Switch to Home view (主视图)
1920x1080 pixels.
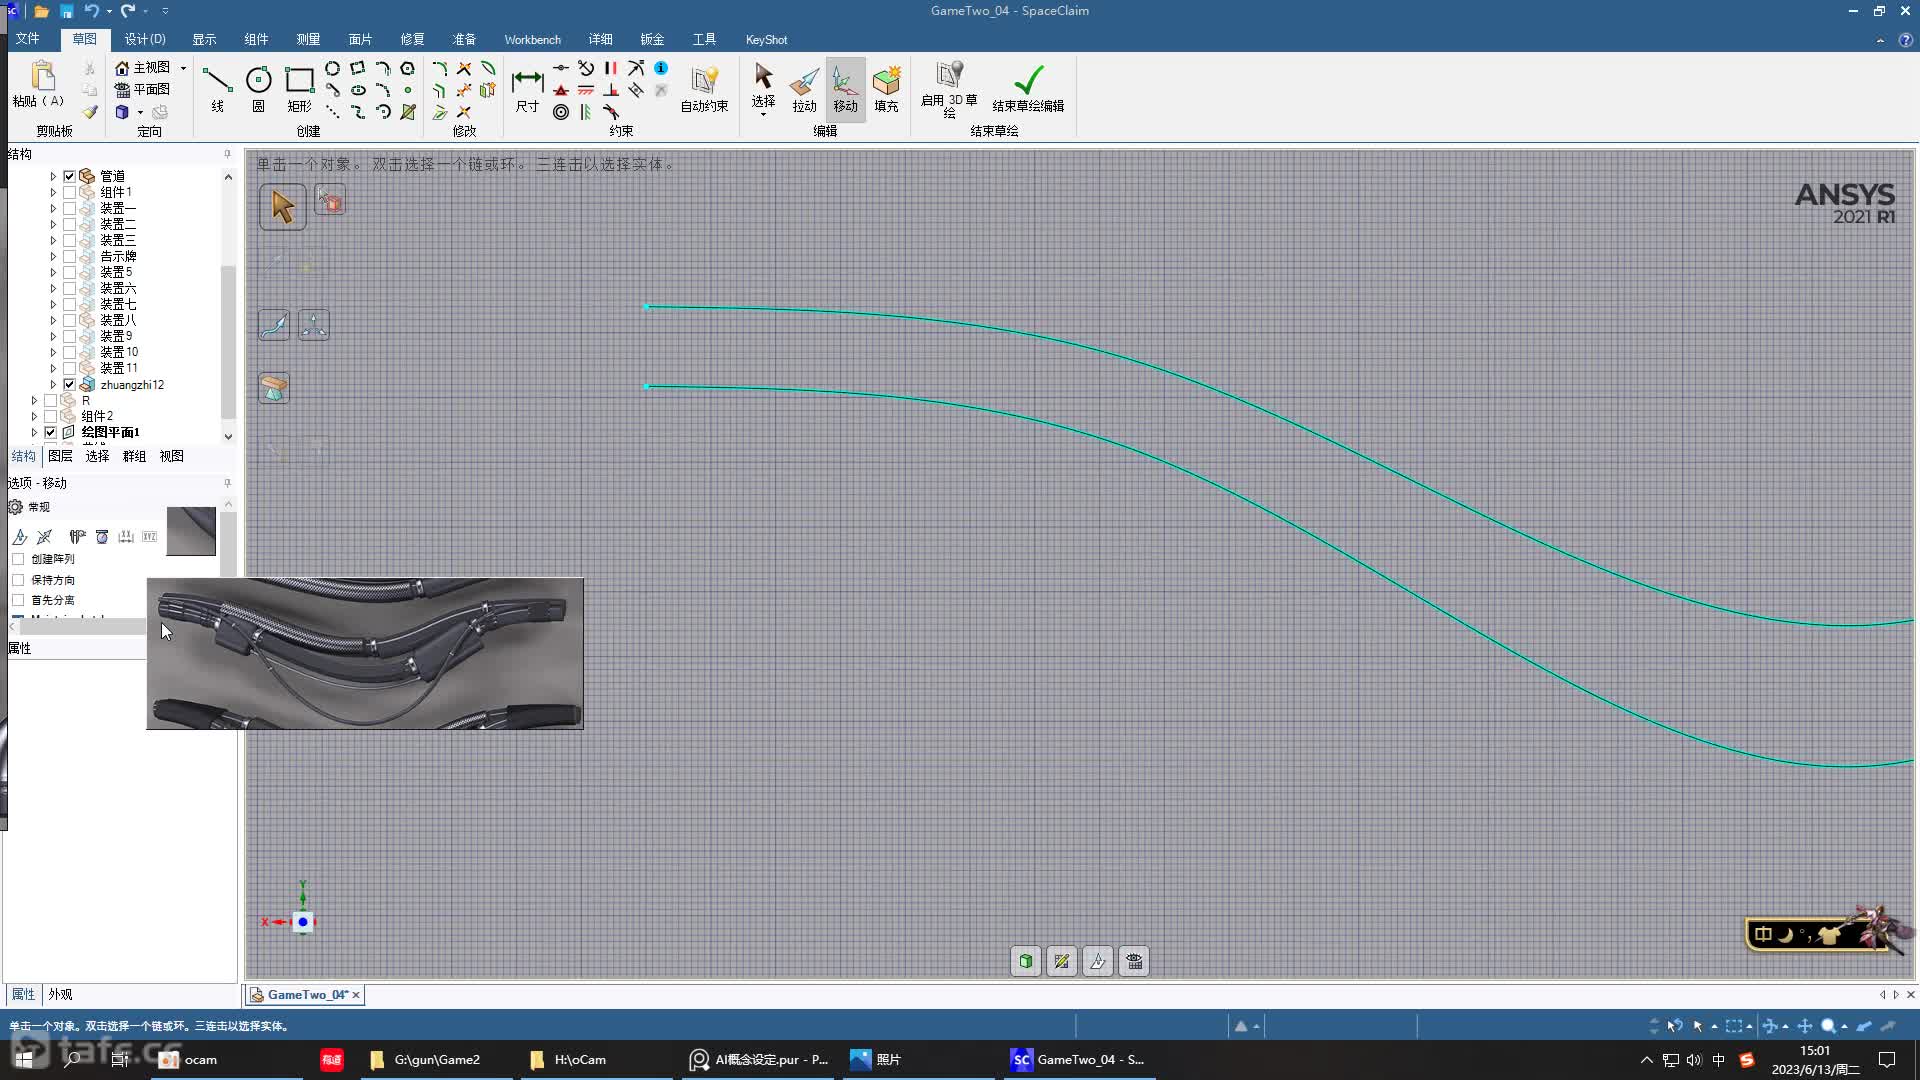(143, 67)
